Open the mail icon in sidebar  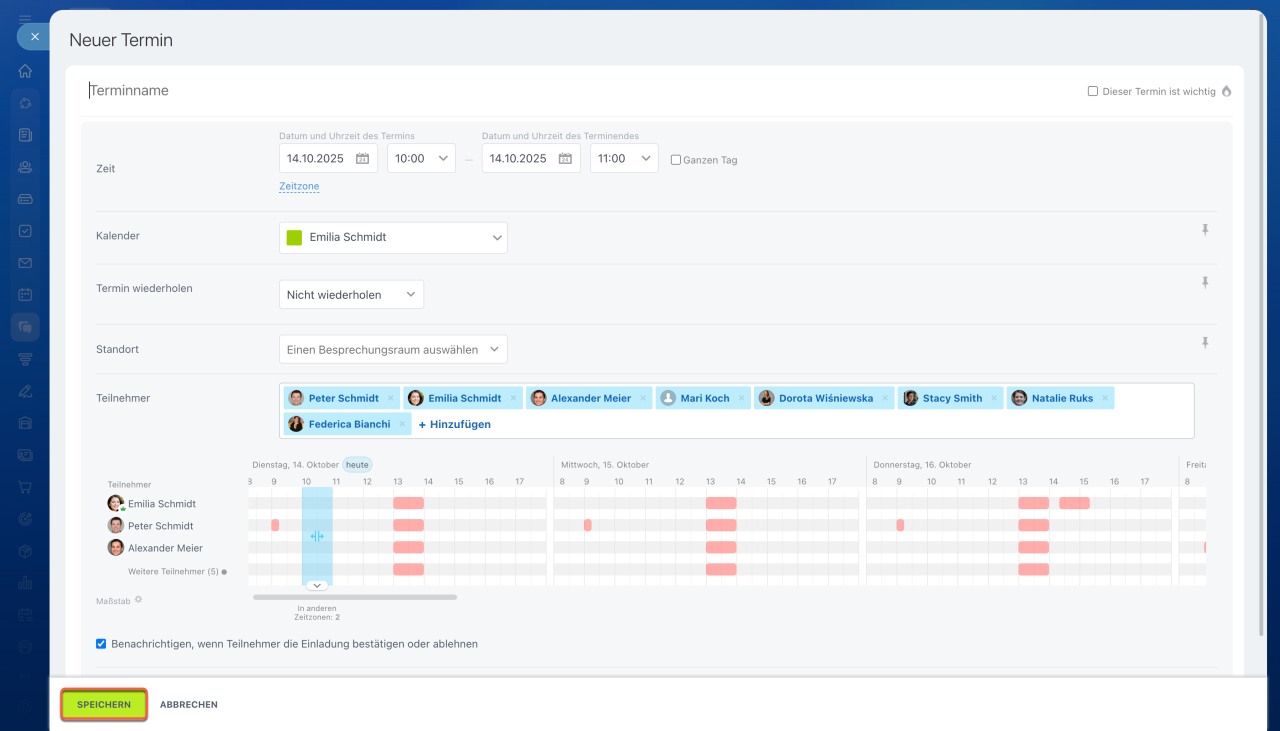pos(25,263)
